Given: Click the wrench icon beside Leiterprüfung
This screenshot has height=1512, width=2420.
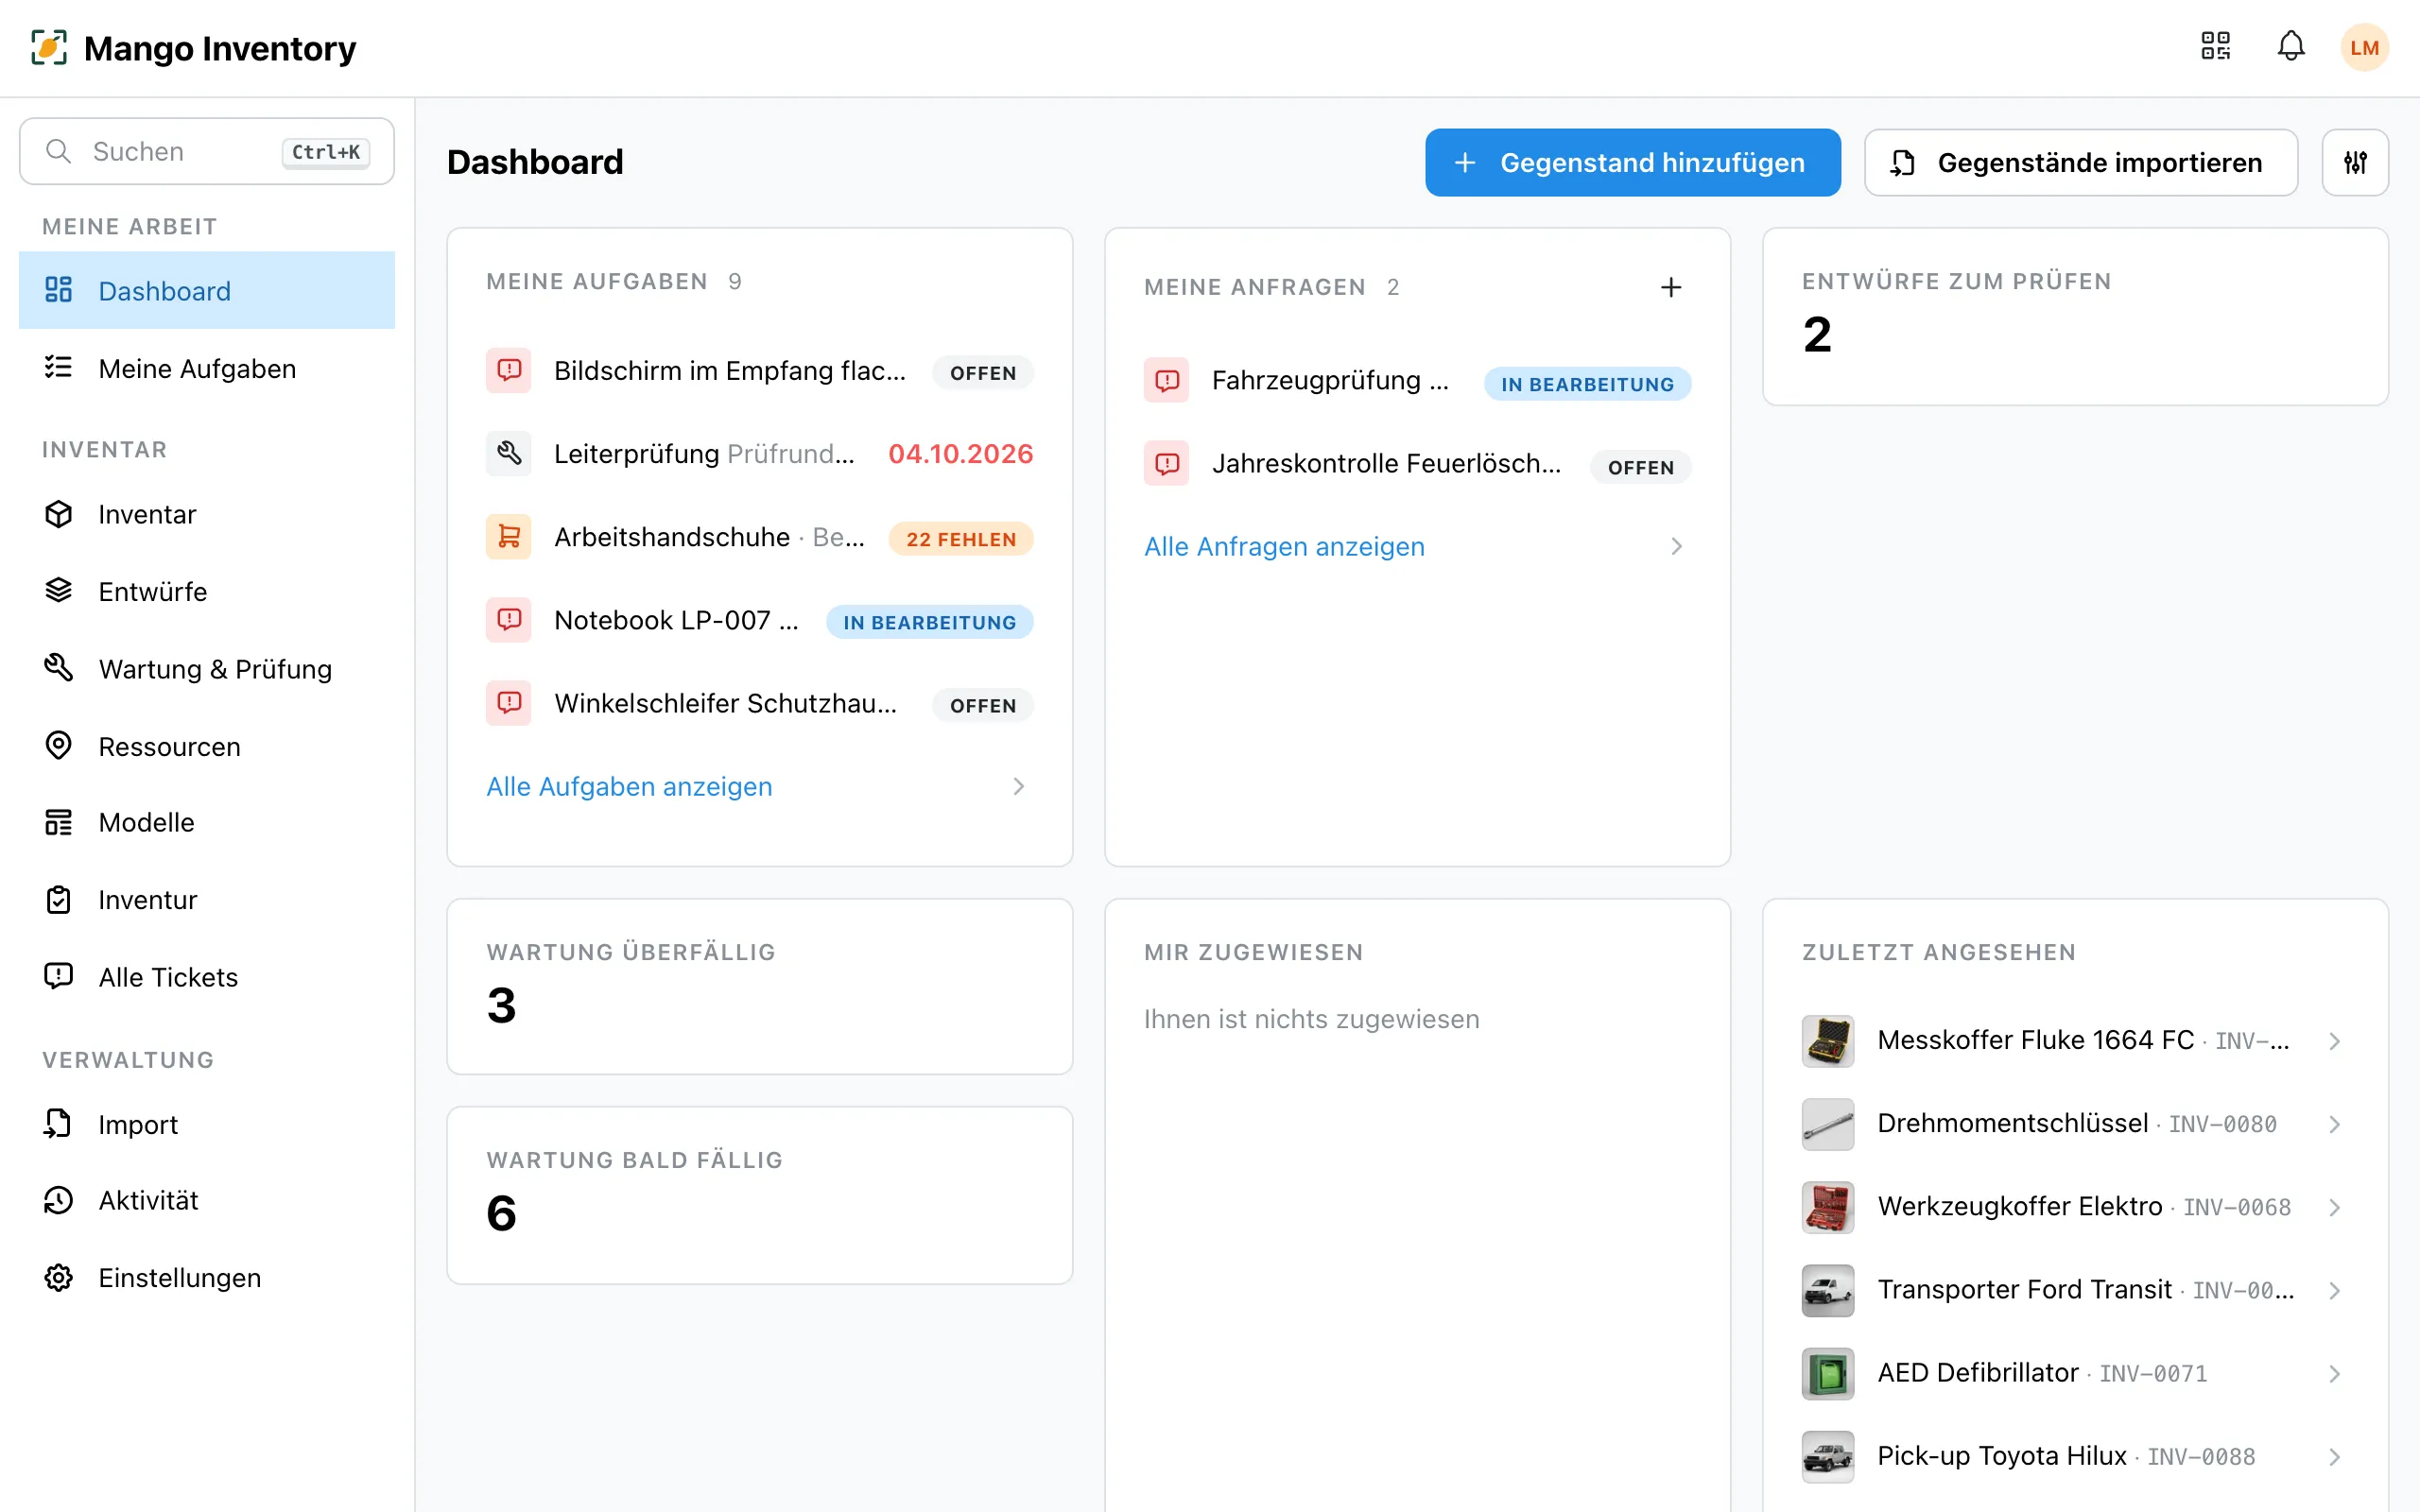Looking at the screenshot, I should (x=509, y=454).
